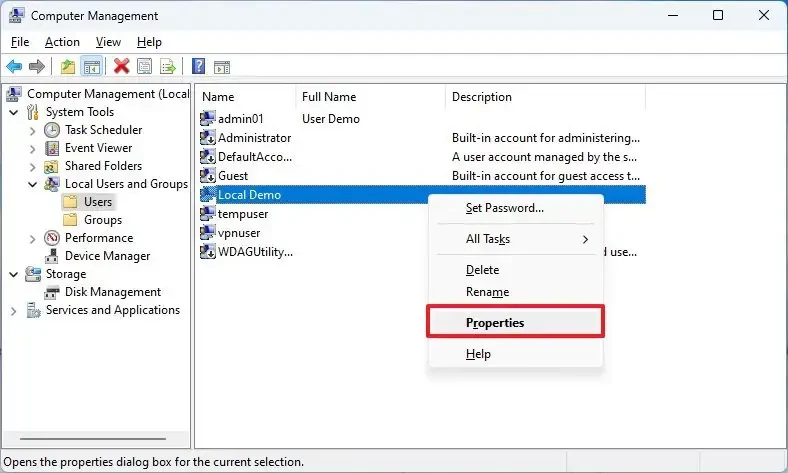
Task: Click the tree pane horizontal scrollbar
Action: tap(93, 439)
